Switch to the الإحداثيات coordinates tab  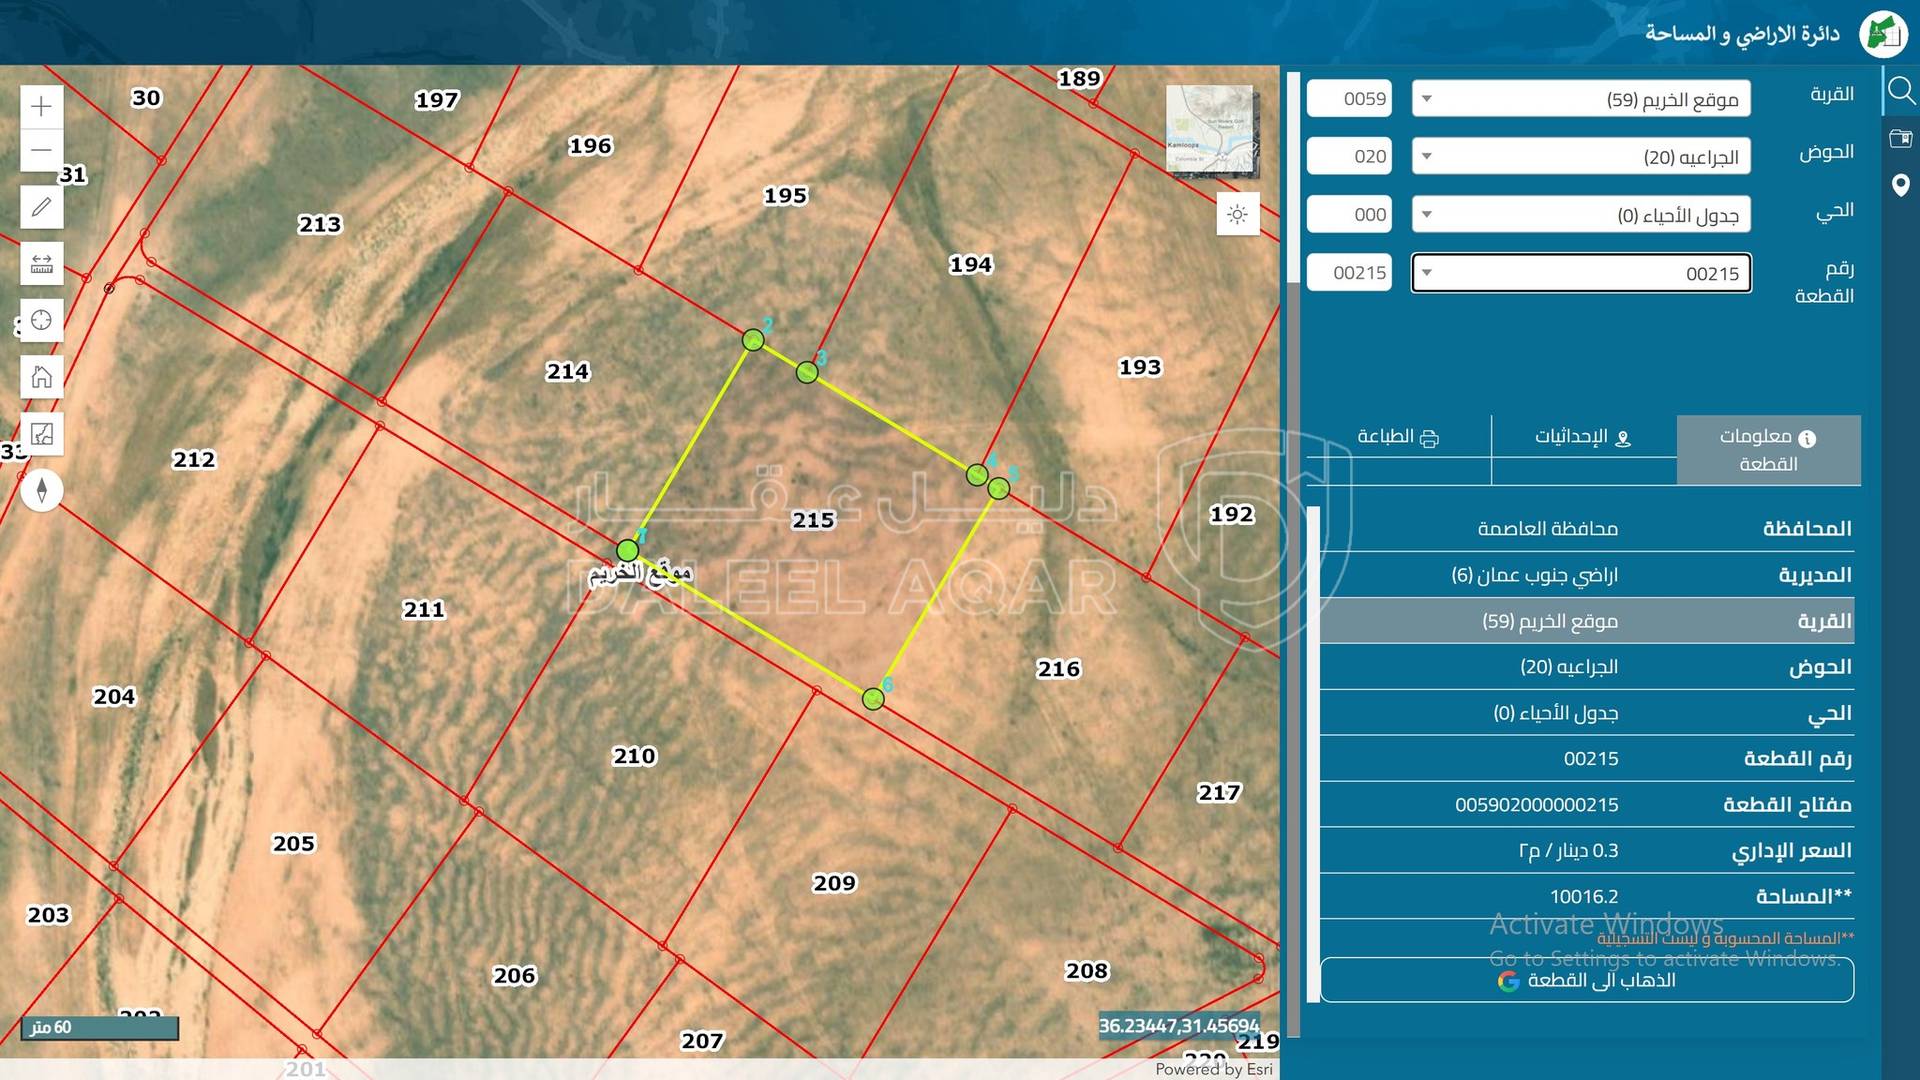[x=1583, y=437]
